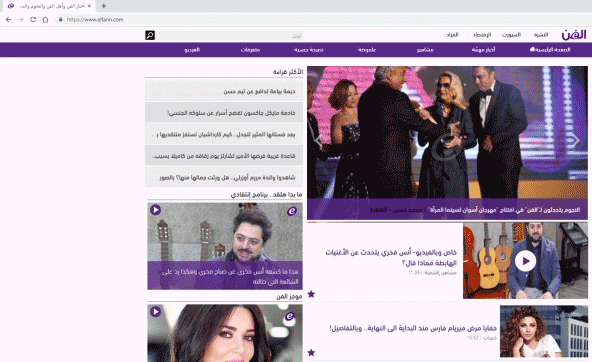The image size is (592, 362).
Task: Click the browser address bar URL
Action: point(95,20)
